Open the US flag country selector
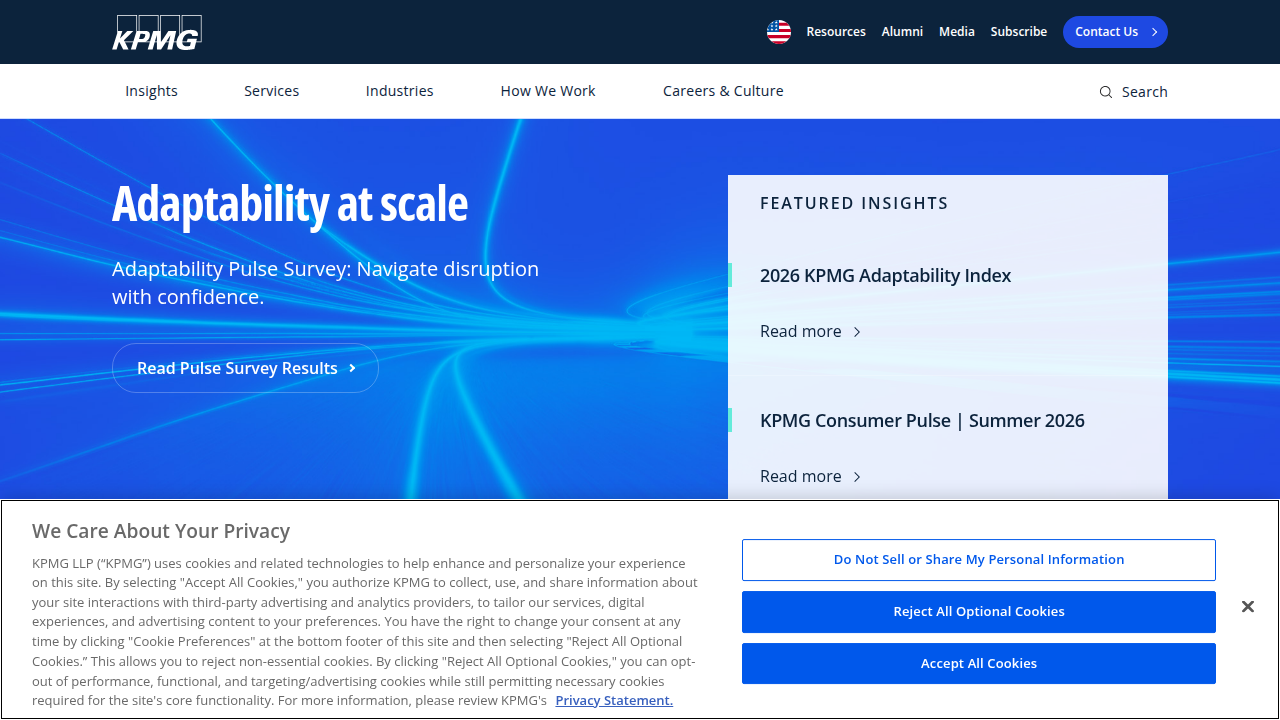 coord(779,32)
